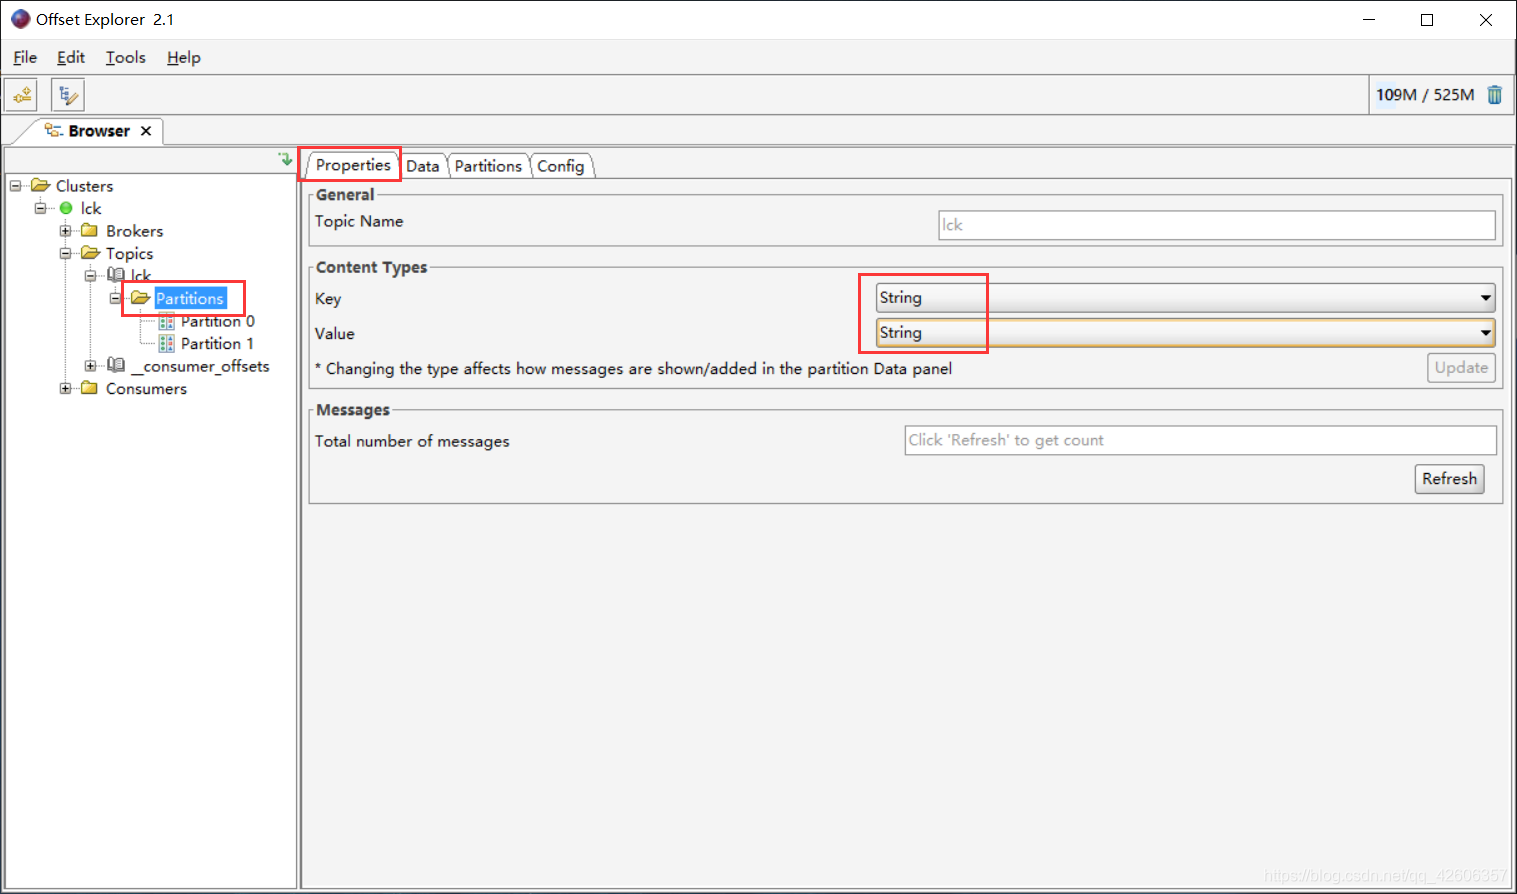Image resolution: width=1517 pixels, height=894 pixels.
Task: Run garbage collection via trash icon
Action: coord(1495,95)
